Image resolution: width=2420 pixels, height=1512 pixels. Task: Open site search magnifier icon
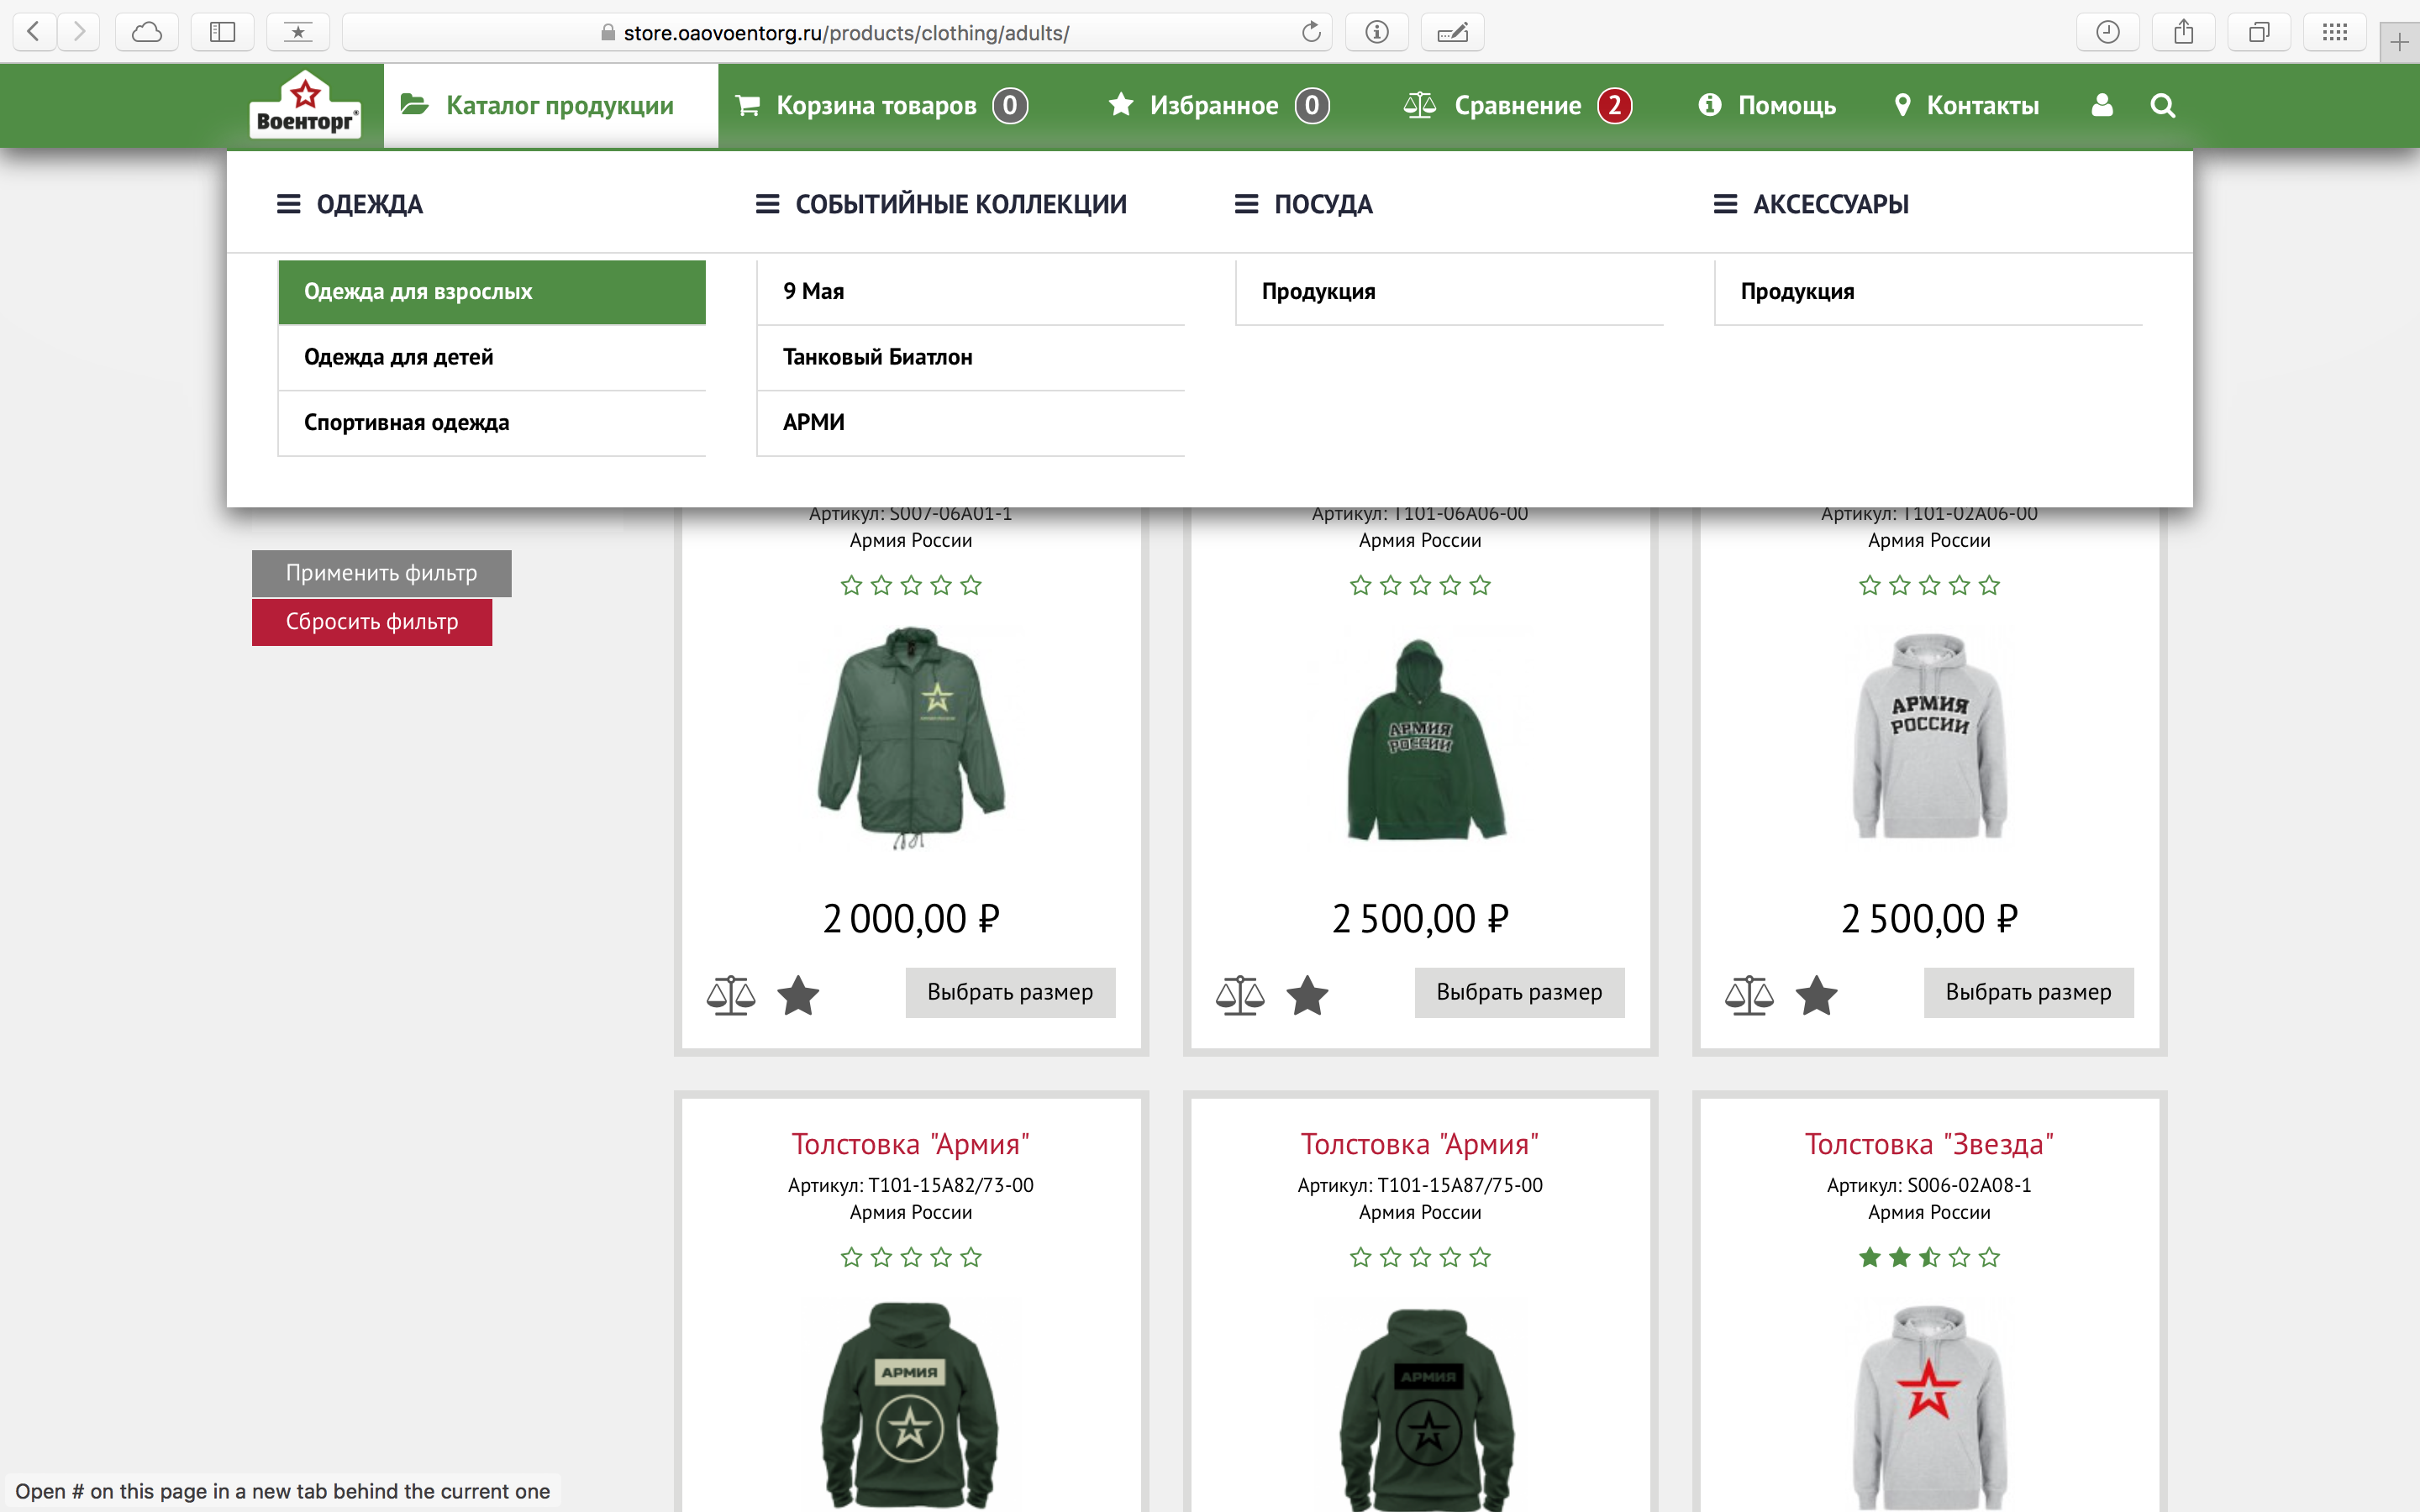coord(2163,105)
